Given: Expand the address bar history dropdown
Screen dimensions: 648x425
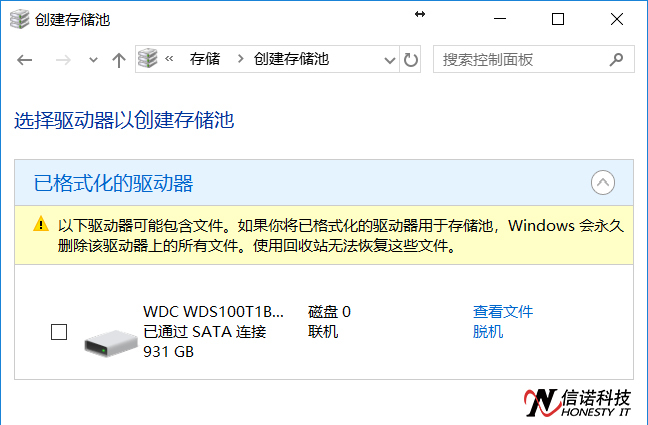Looking at the screenshot, I should (389, 60).
